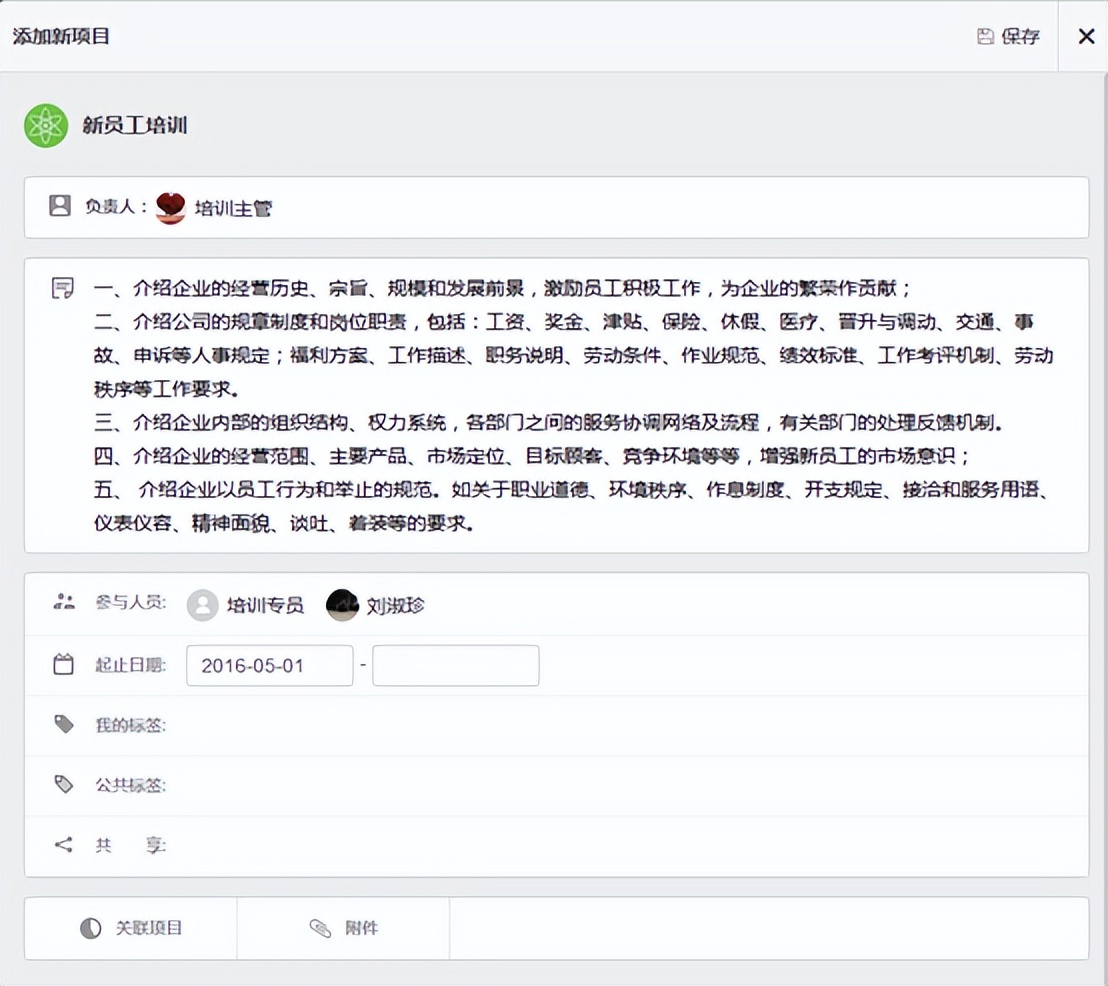Viewport: 1108px width, 986px height.
Task: Click the calendar icon beside 起止日期
Action: pyautogui.click(x=63, y=664)
